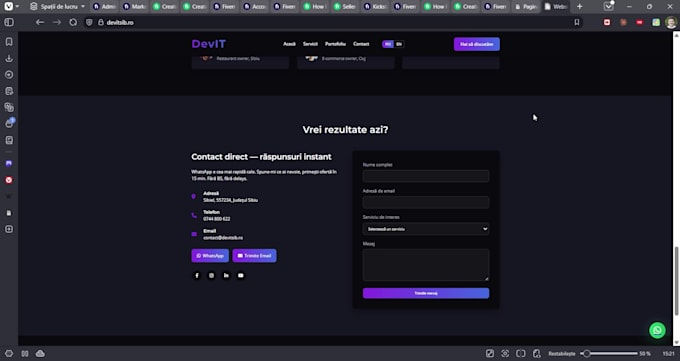Open the user profile avatar
680x361 pixels.
tap(671, 22)
